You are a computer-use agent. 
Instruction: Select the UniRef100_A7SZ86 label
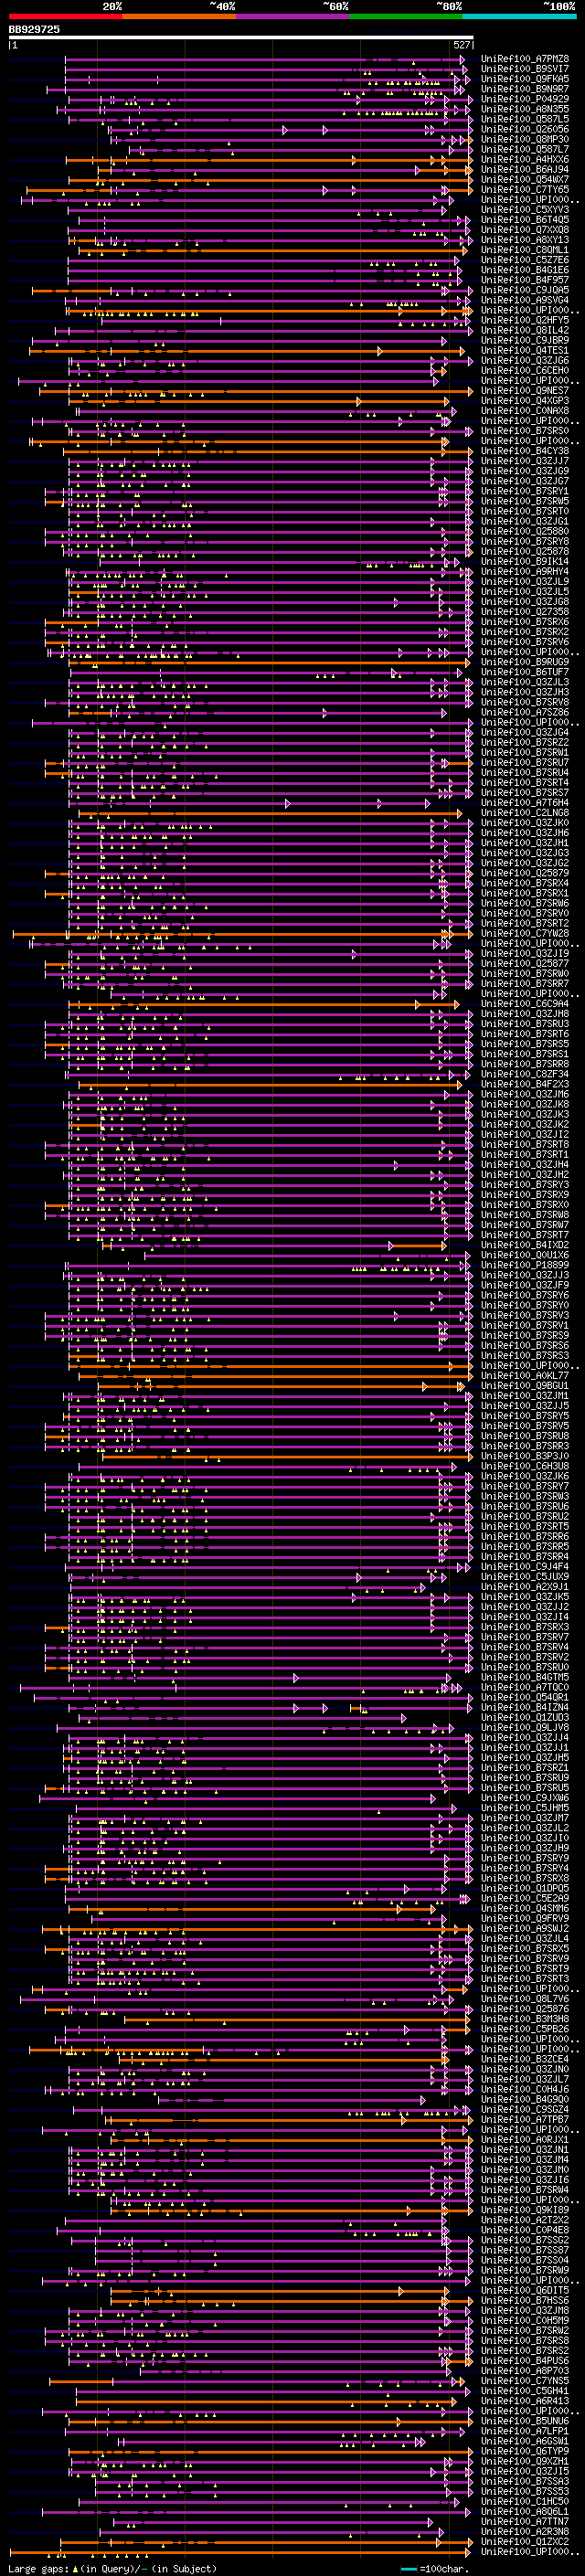tap(525, 713)
